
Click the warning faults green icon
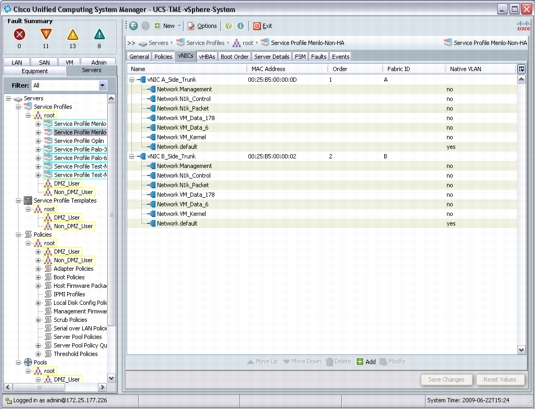click(99, 35)
